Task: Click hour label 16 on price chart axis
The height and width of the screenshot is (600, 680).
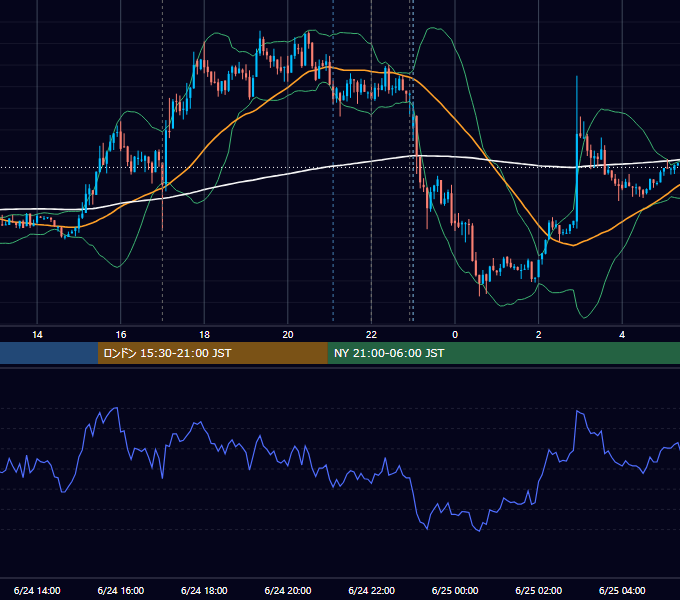Action: 121,334
